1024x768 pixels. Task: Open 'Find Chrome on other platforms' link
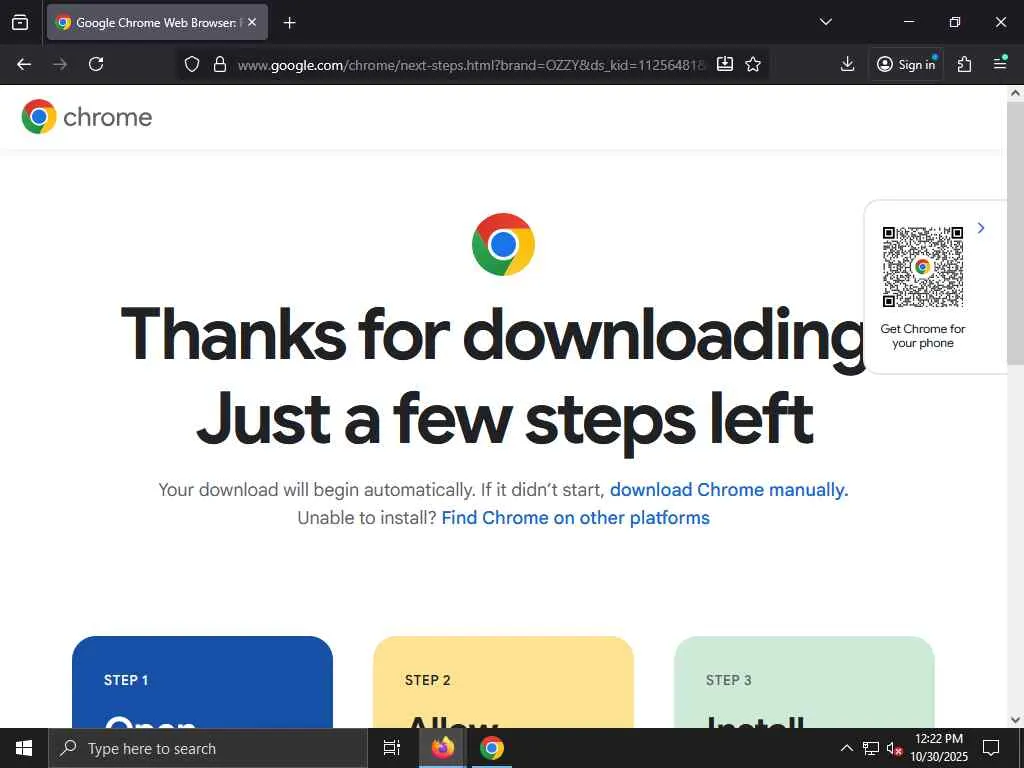(x=575, y=518)
